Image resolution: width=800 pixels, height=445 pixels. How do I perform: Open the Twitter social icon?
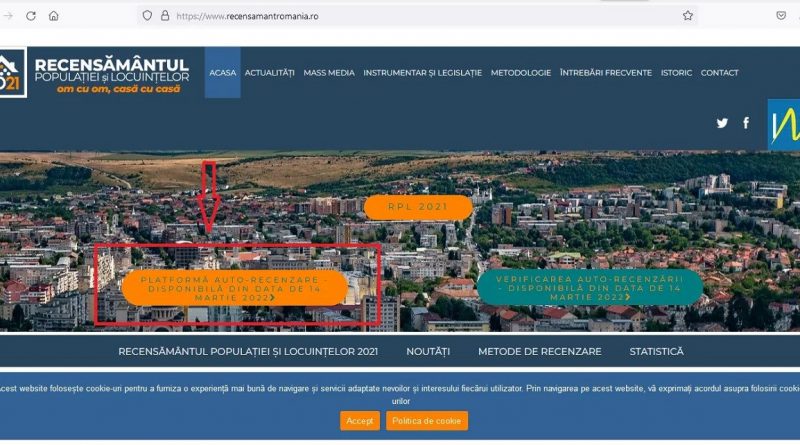722,123
